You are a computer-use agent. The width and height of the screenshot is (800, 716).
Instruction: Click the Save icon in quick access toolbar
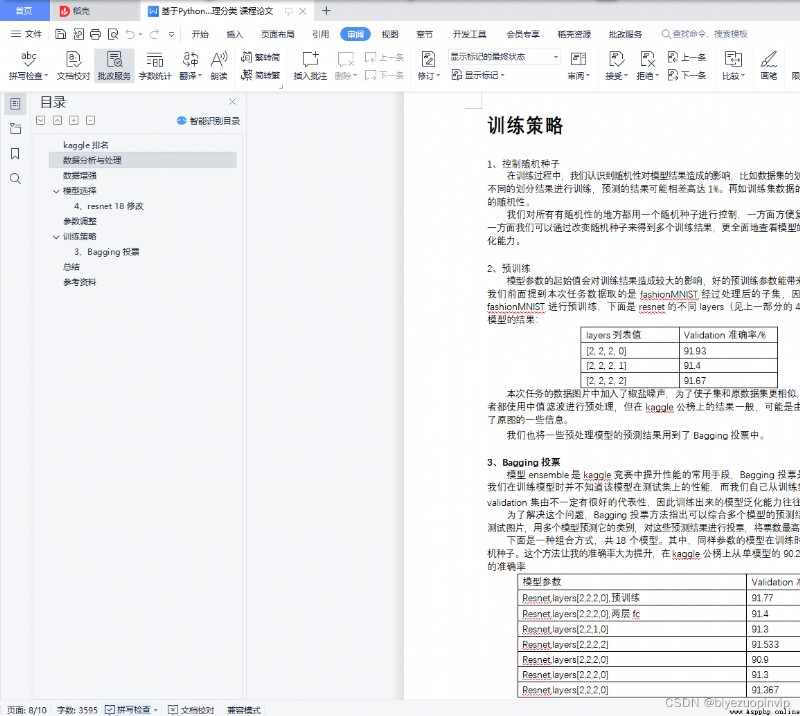[60, 34]
